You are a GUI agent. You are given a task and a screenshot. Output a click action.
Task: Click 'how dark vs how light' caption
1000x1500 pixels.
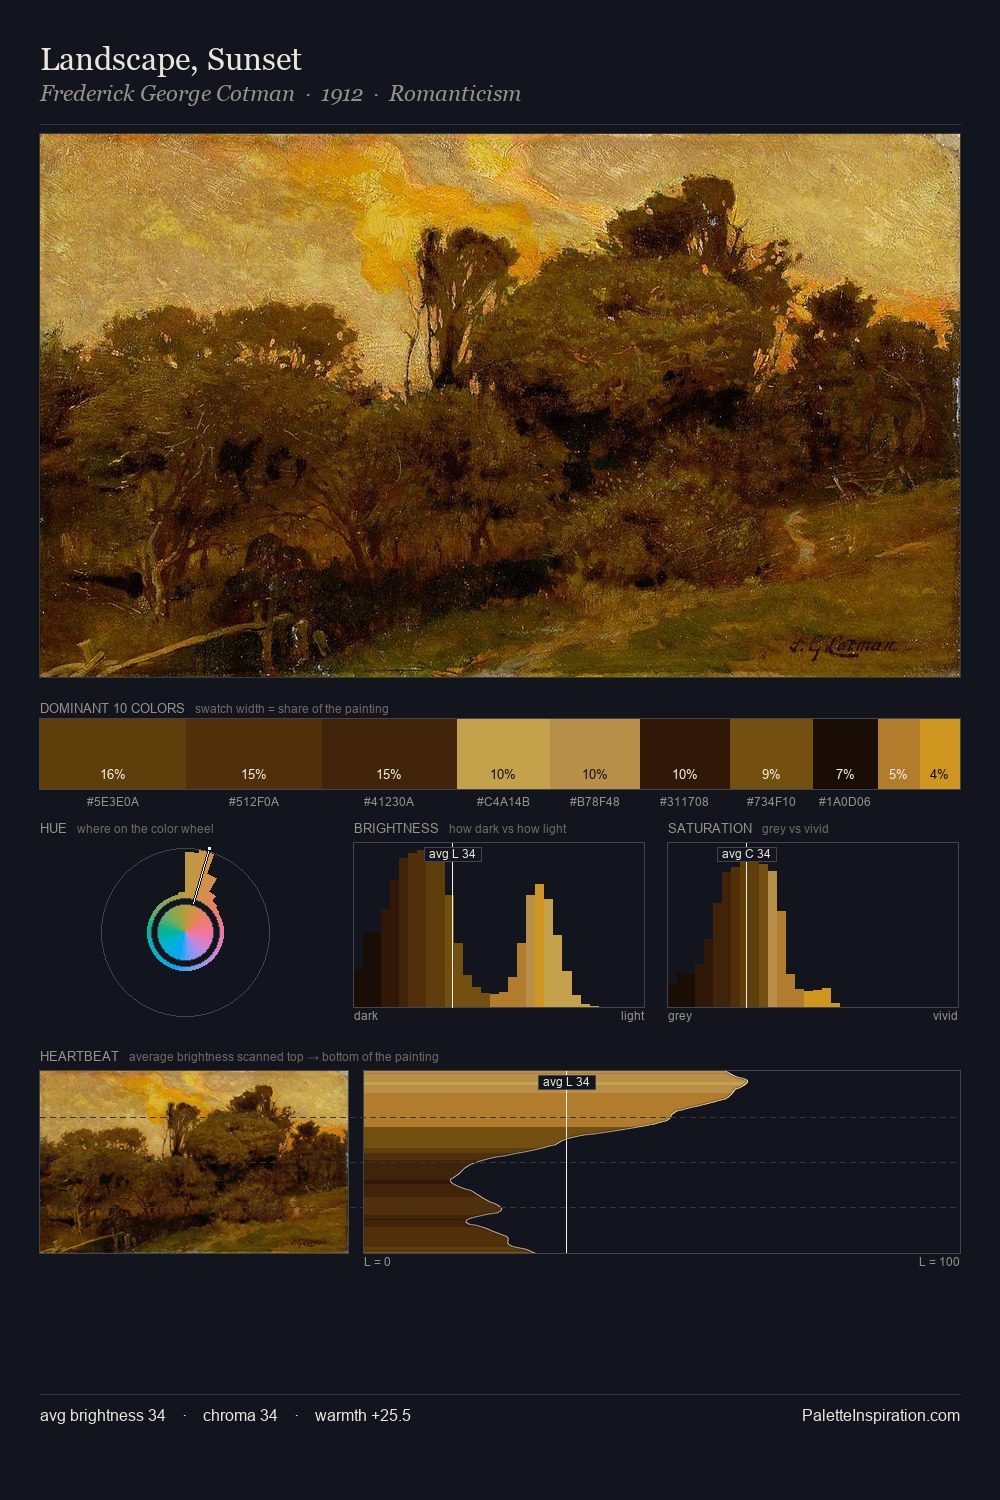coord(508,829)
